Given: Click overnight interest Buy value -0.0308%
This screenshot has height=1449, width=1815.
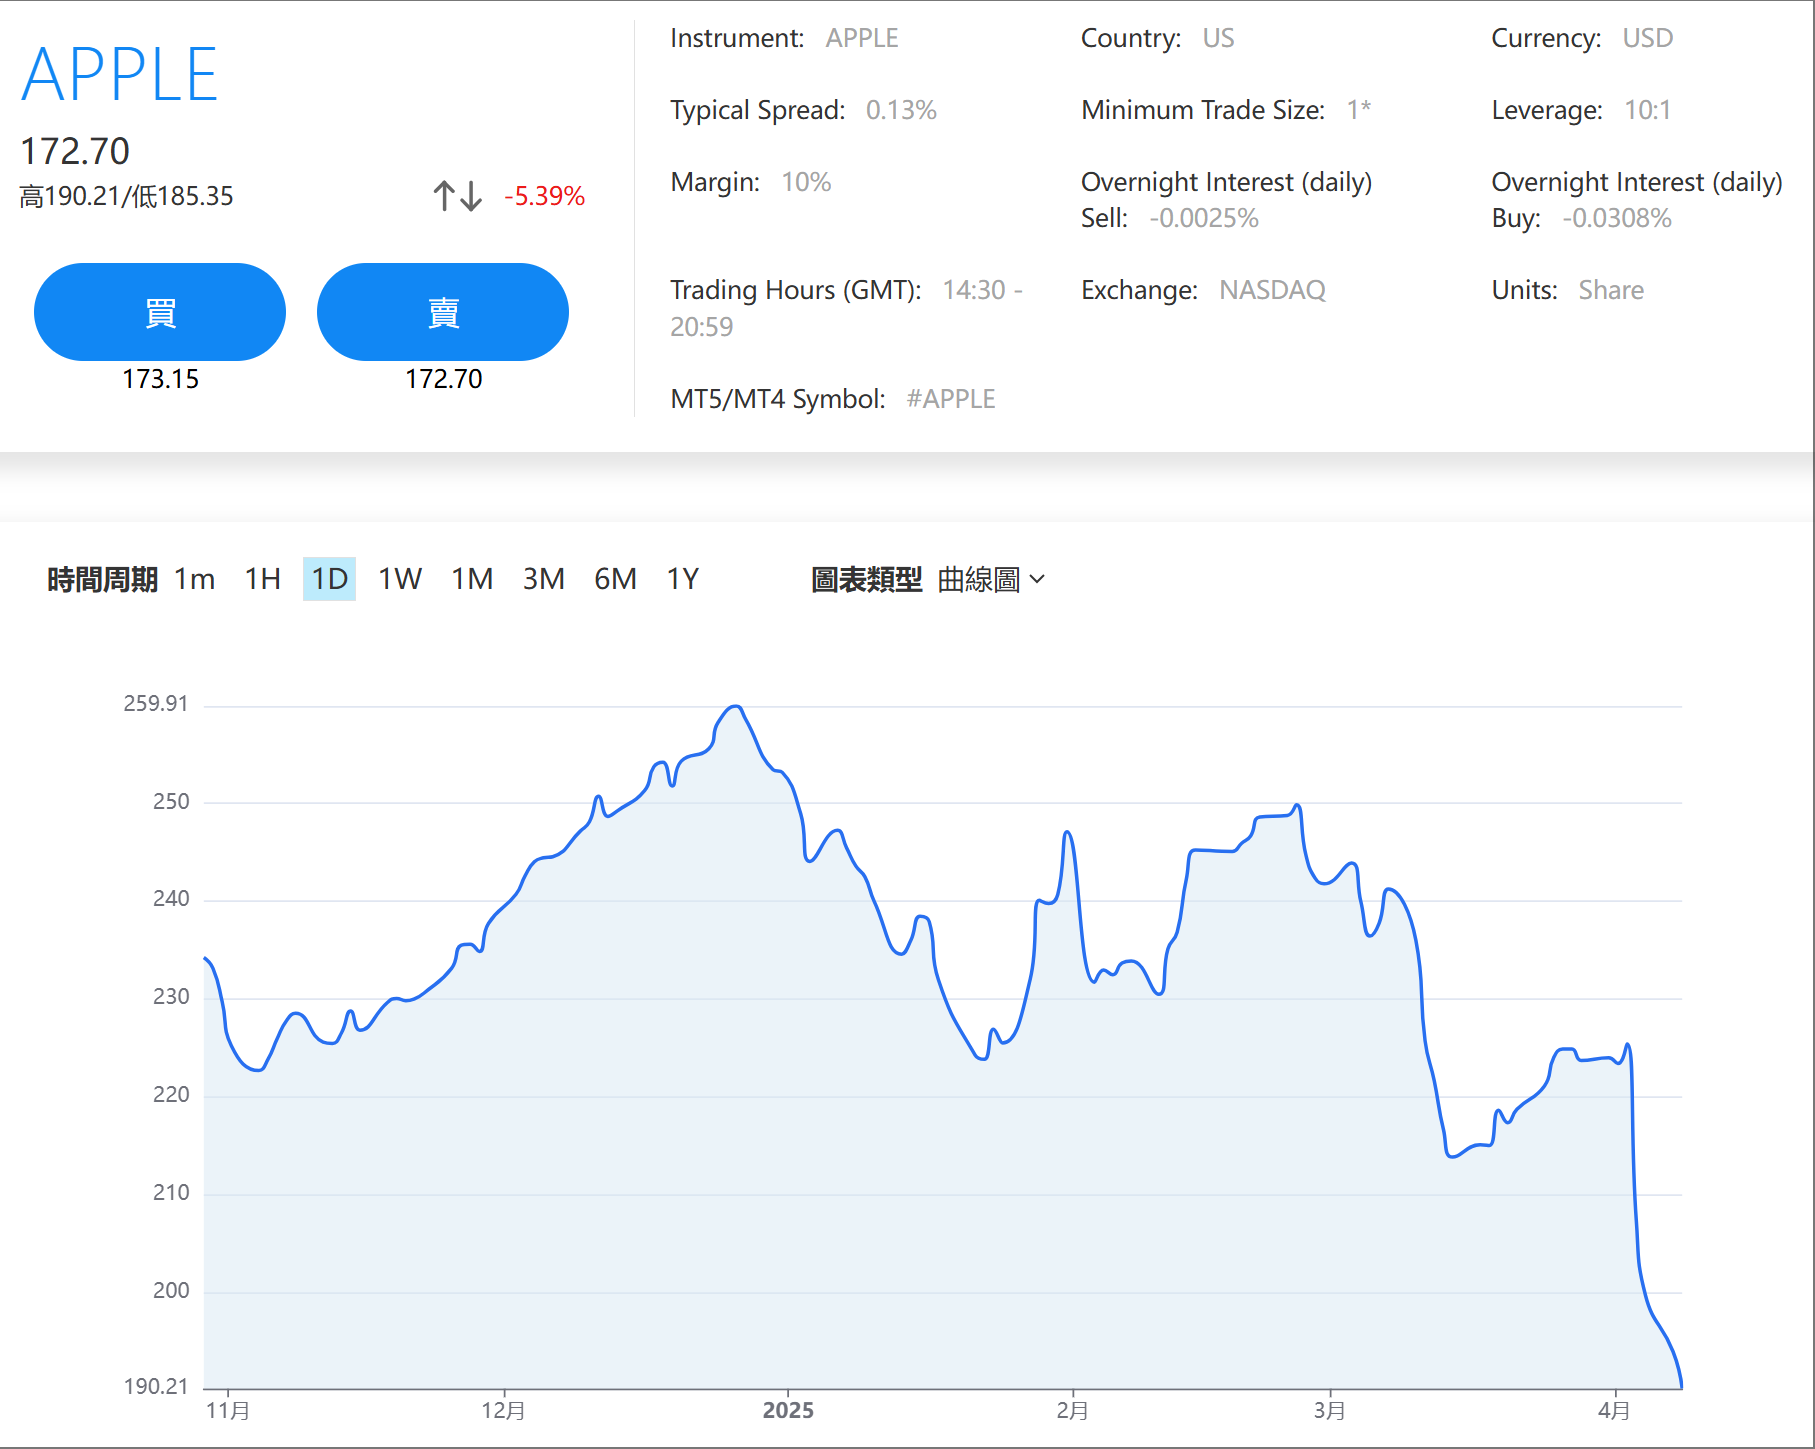Looking at the screenshot, I should coord(1616,218).
